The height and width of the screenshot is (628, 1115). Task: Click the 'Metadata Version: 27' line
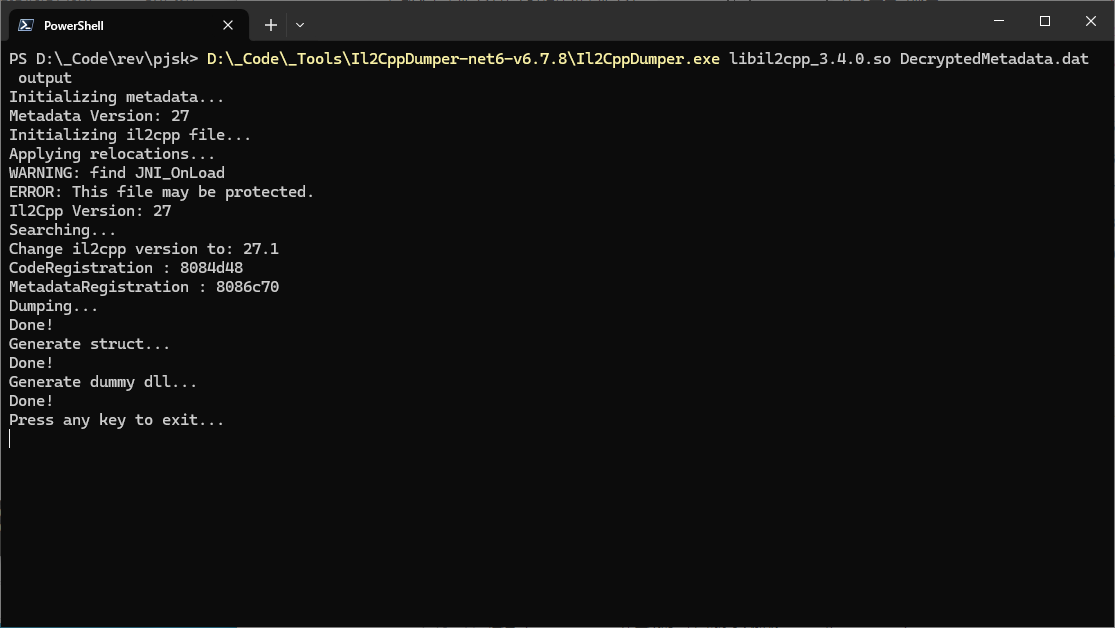99,116
